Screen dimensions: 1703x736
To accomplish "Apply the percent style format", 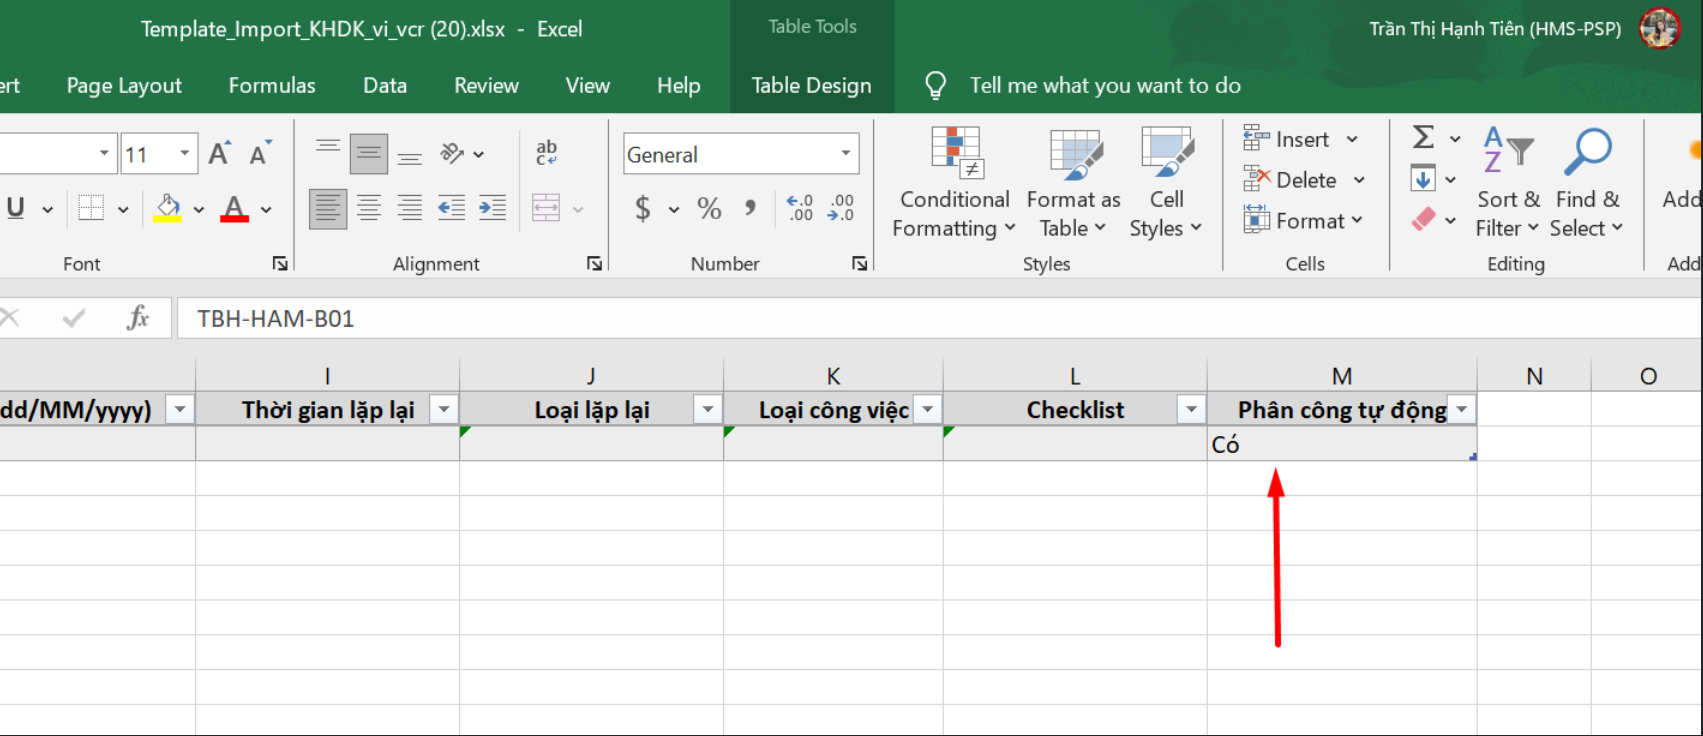I will (709, 209).
